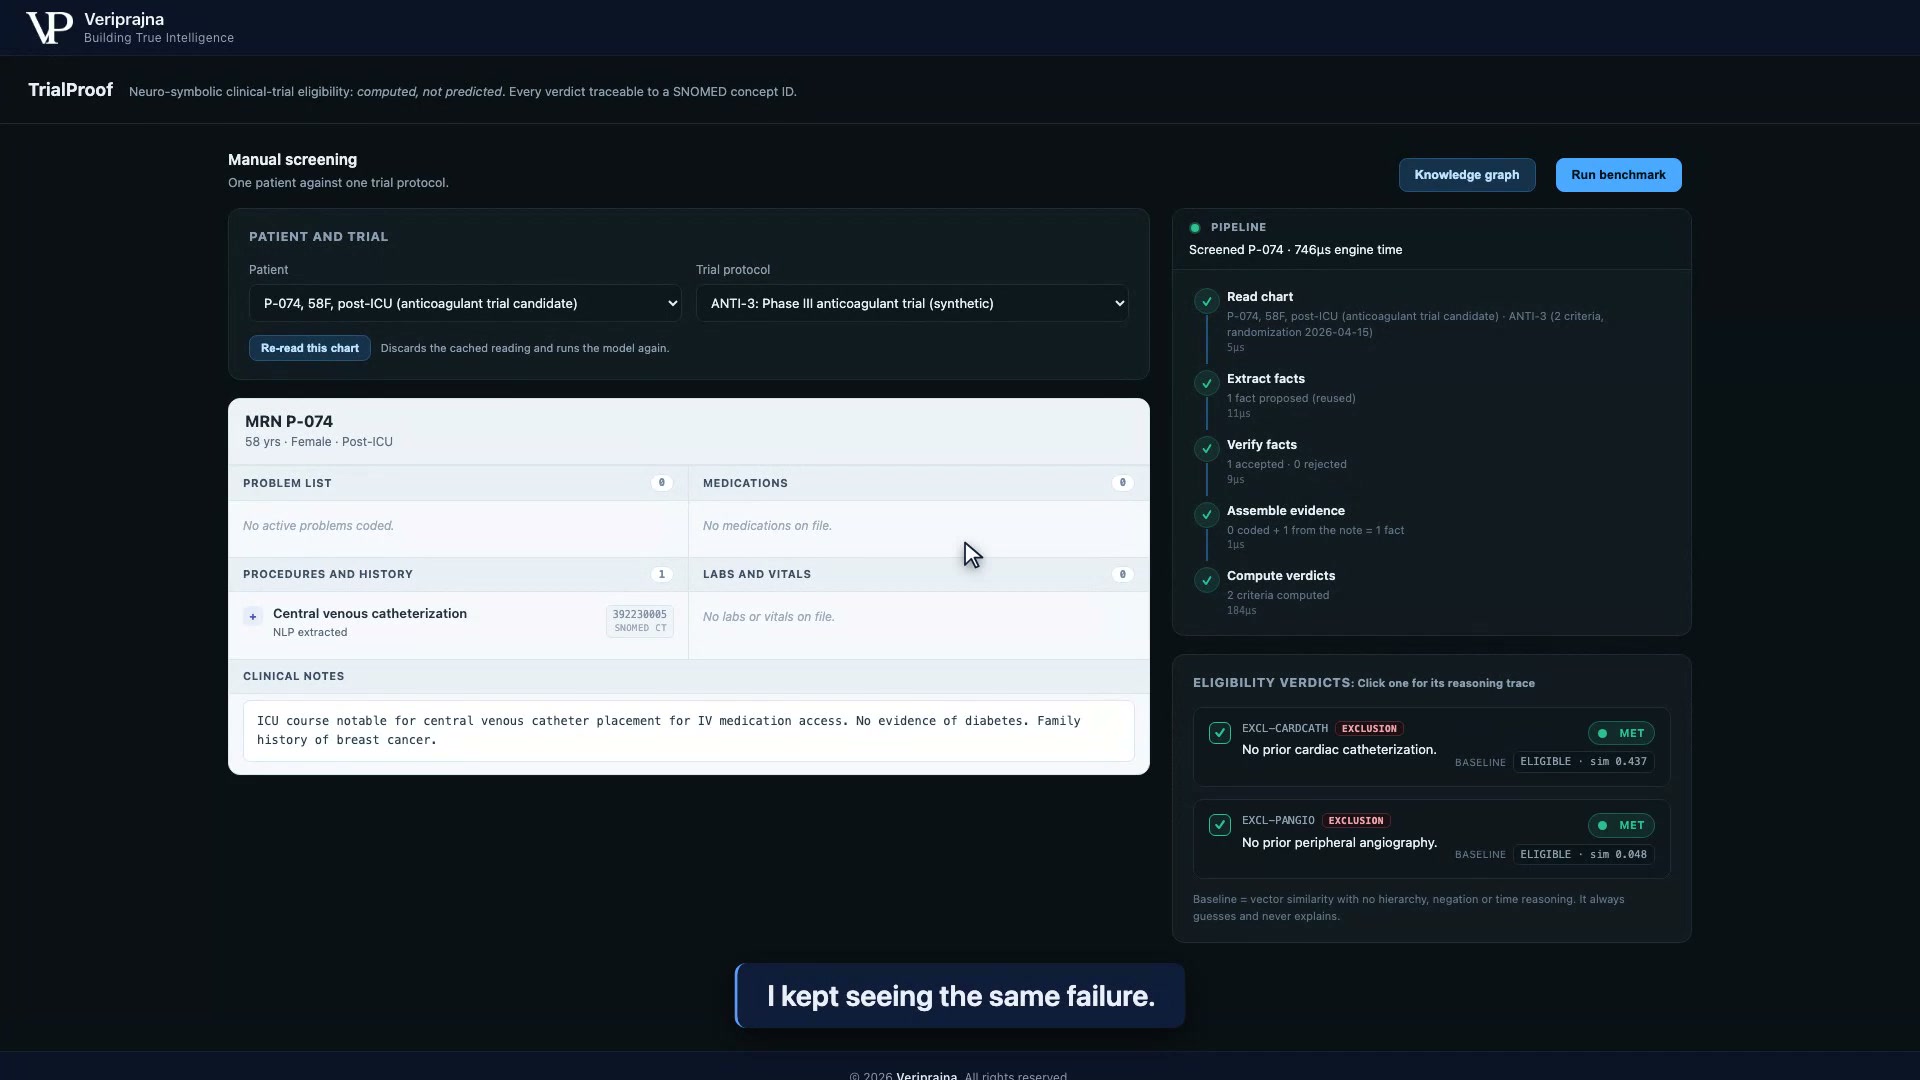Click the Veriprajna VP logo icon
1920x1080 pixels.
(49, 28)
